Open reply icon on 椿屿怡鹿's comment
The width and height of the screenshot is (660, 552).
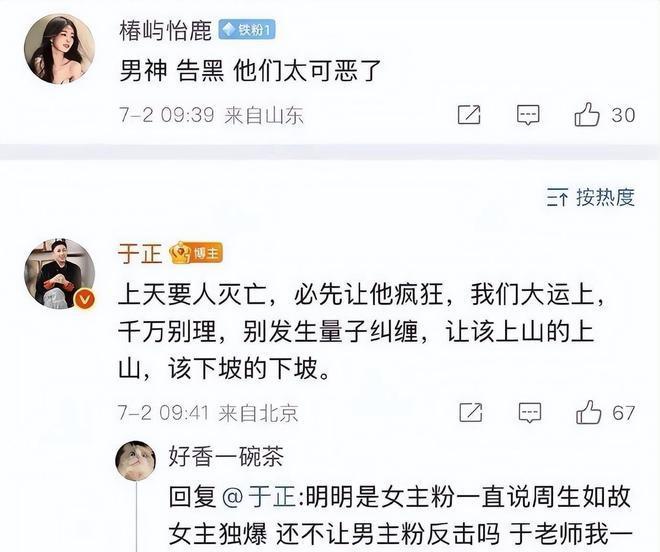coord(528,115)
